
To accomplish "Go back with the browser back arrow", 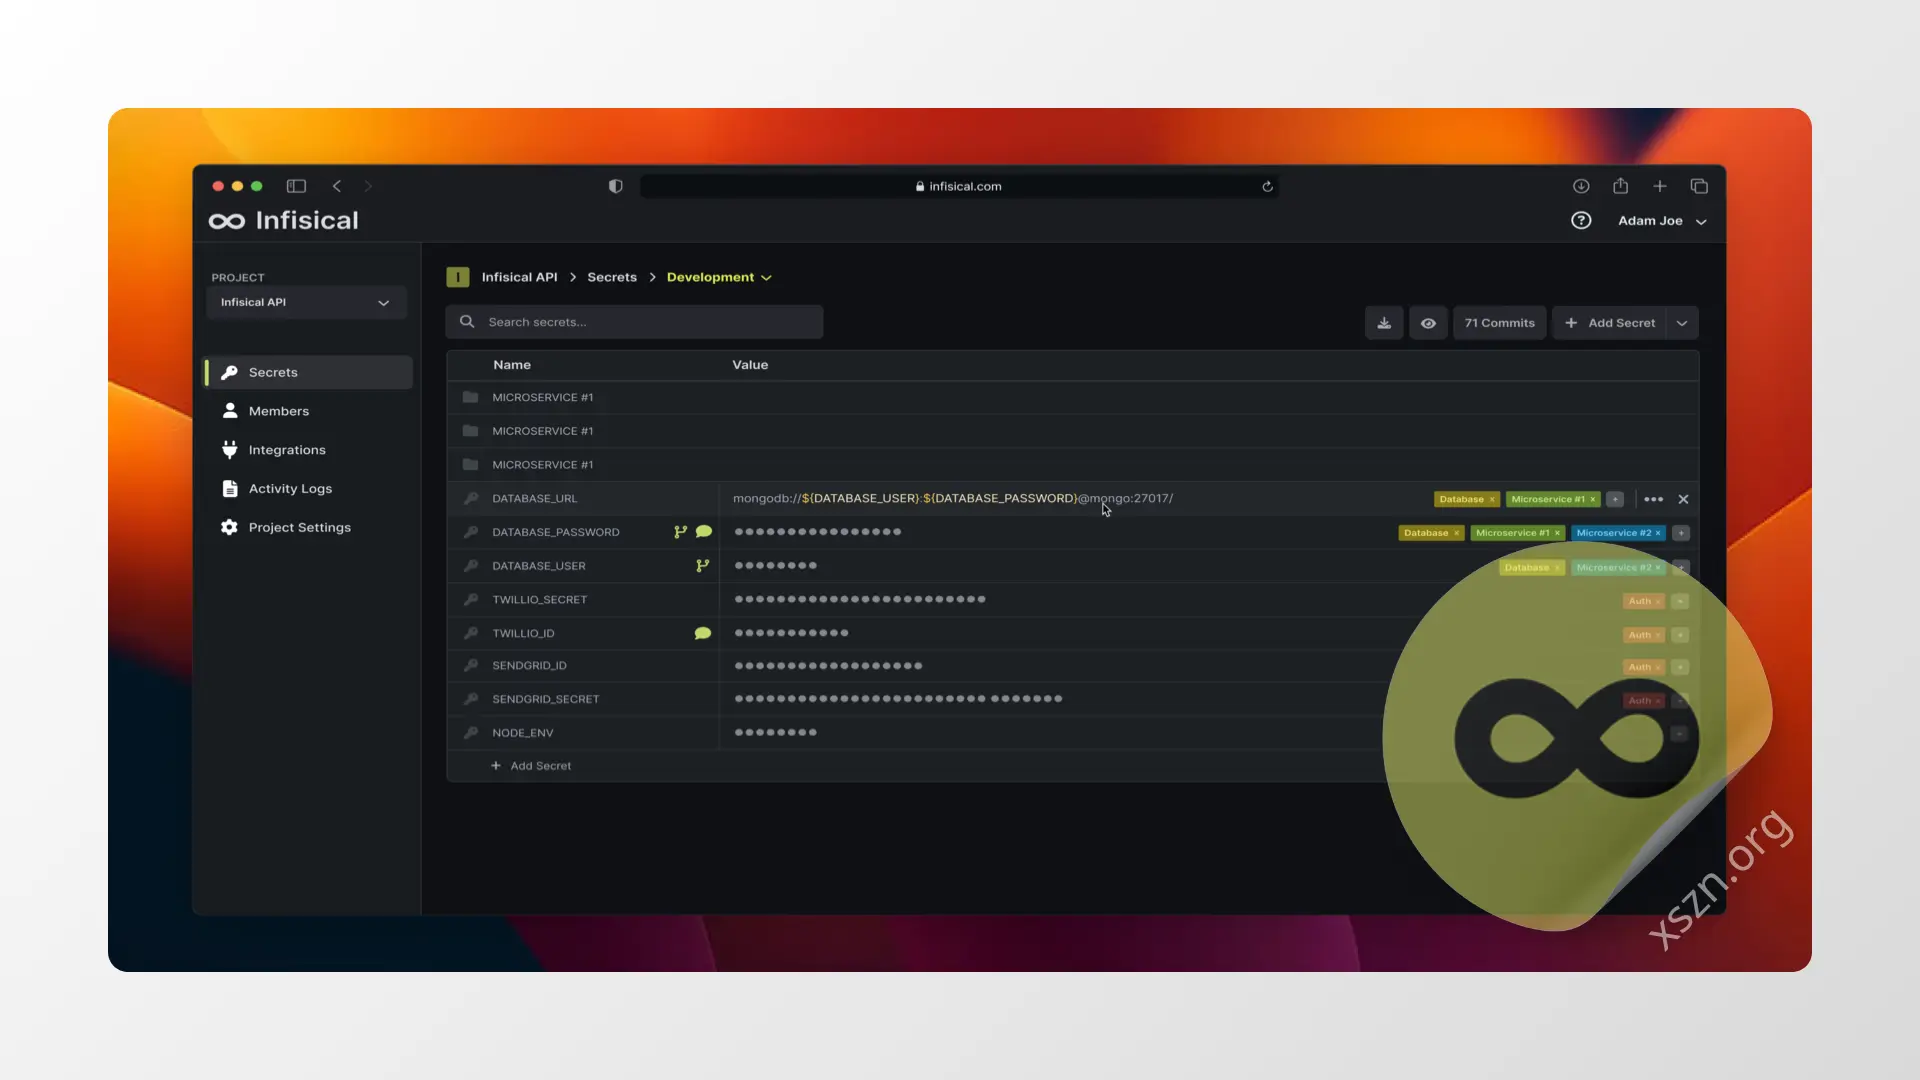I will coord(337,186).
